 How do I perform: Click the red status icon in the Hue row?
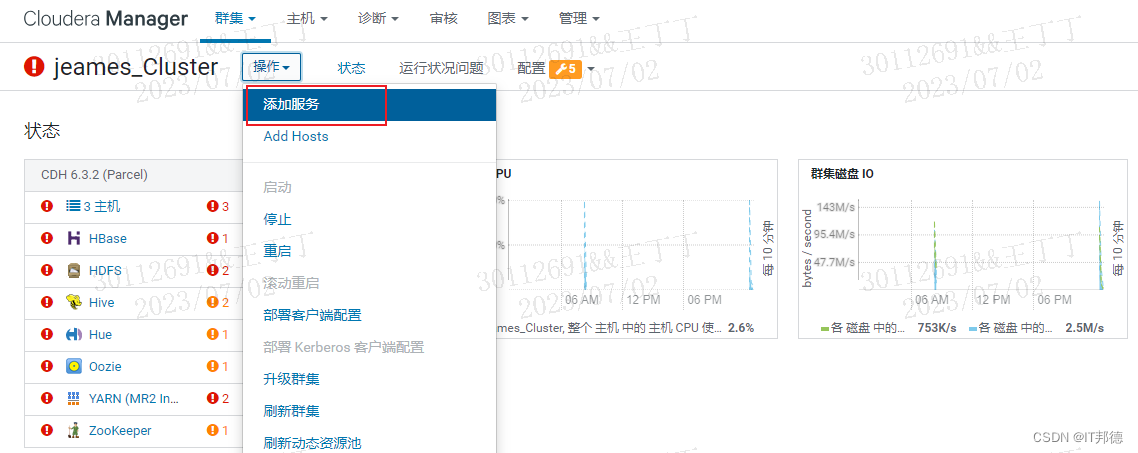click(x=47, y=335)
